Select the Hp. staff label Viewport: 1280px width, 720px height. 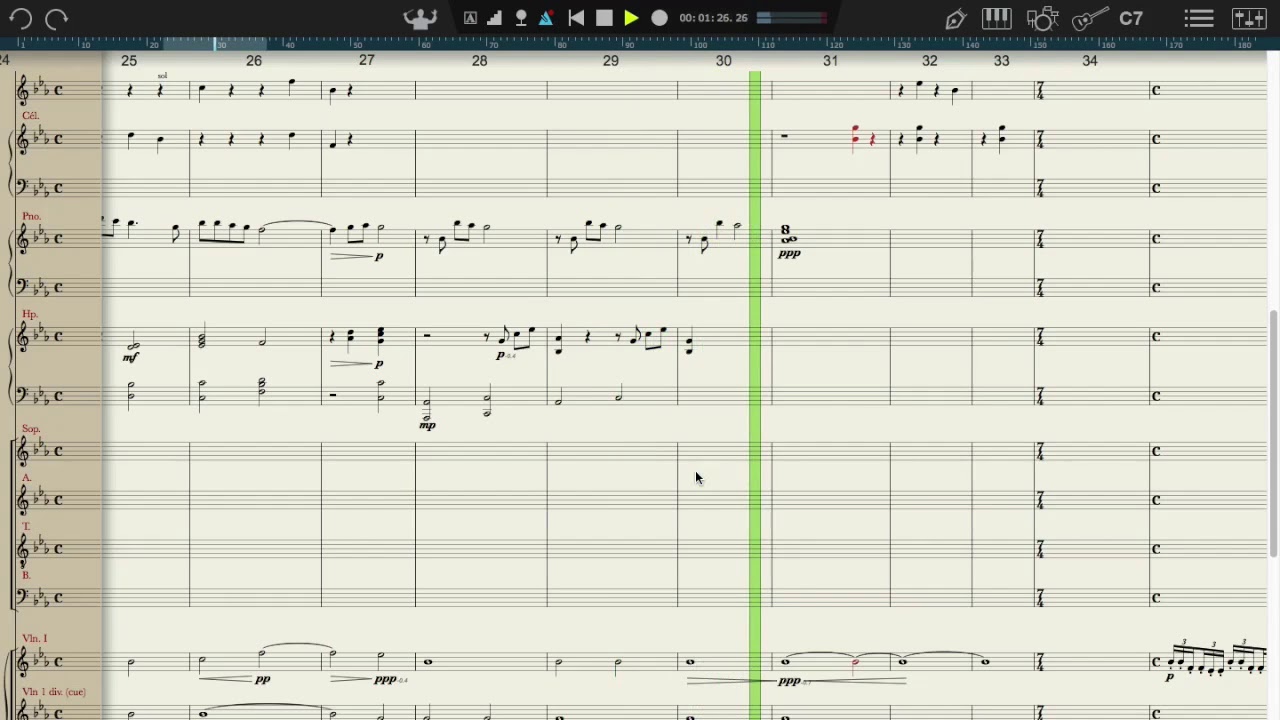[x=29, y=314]
